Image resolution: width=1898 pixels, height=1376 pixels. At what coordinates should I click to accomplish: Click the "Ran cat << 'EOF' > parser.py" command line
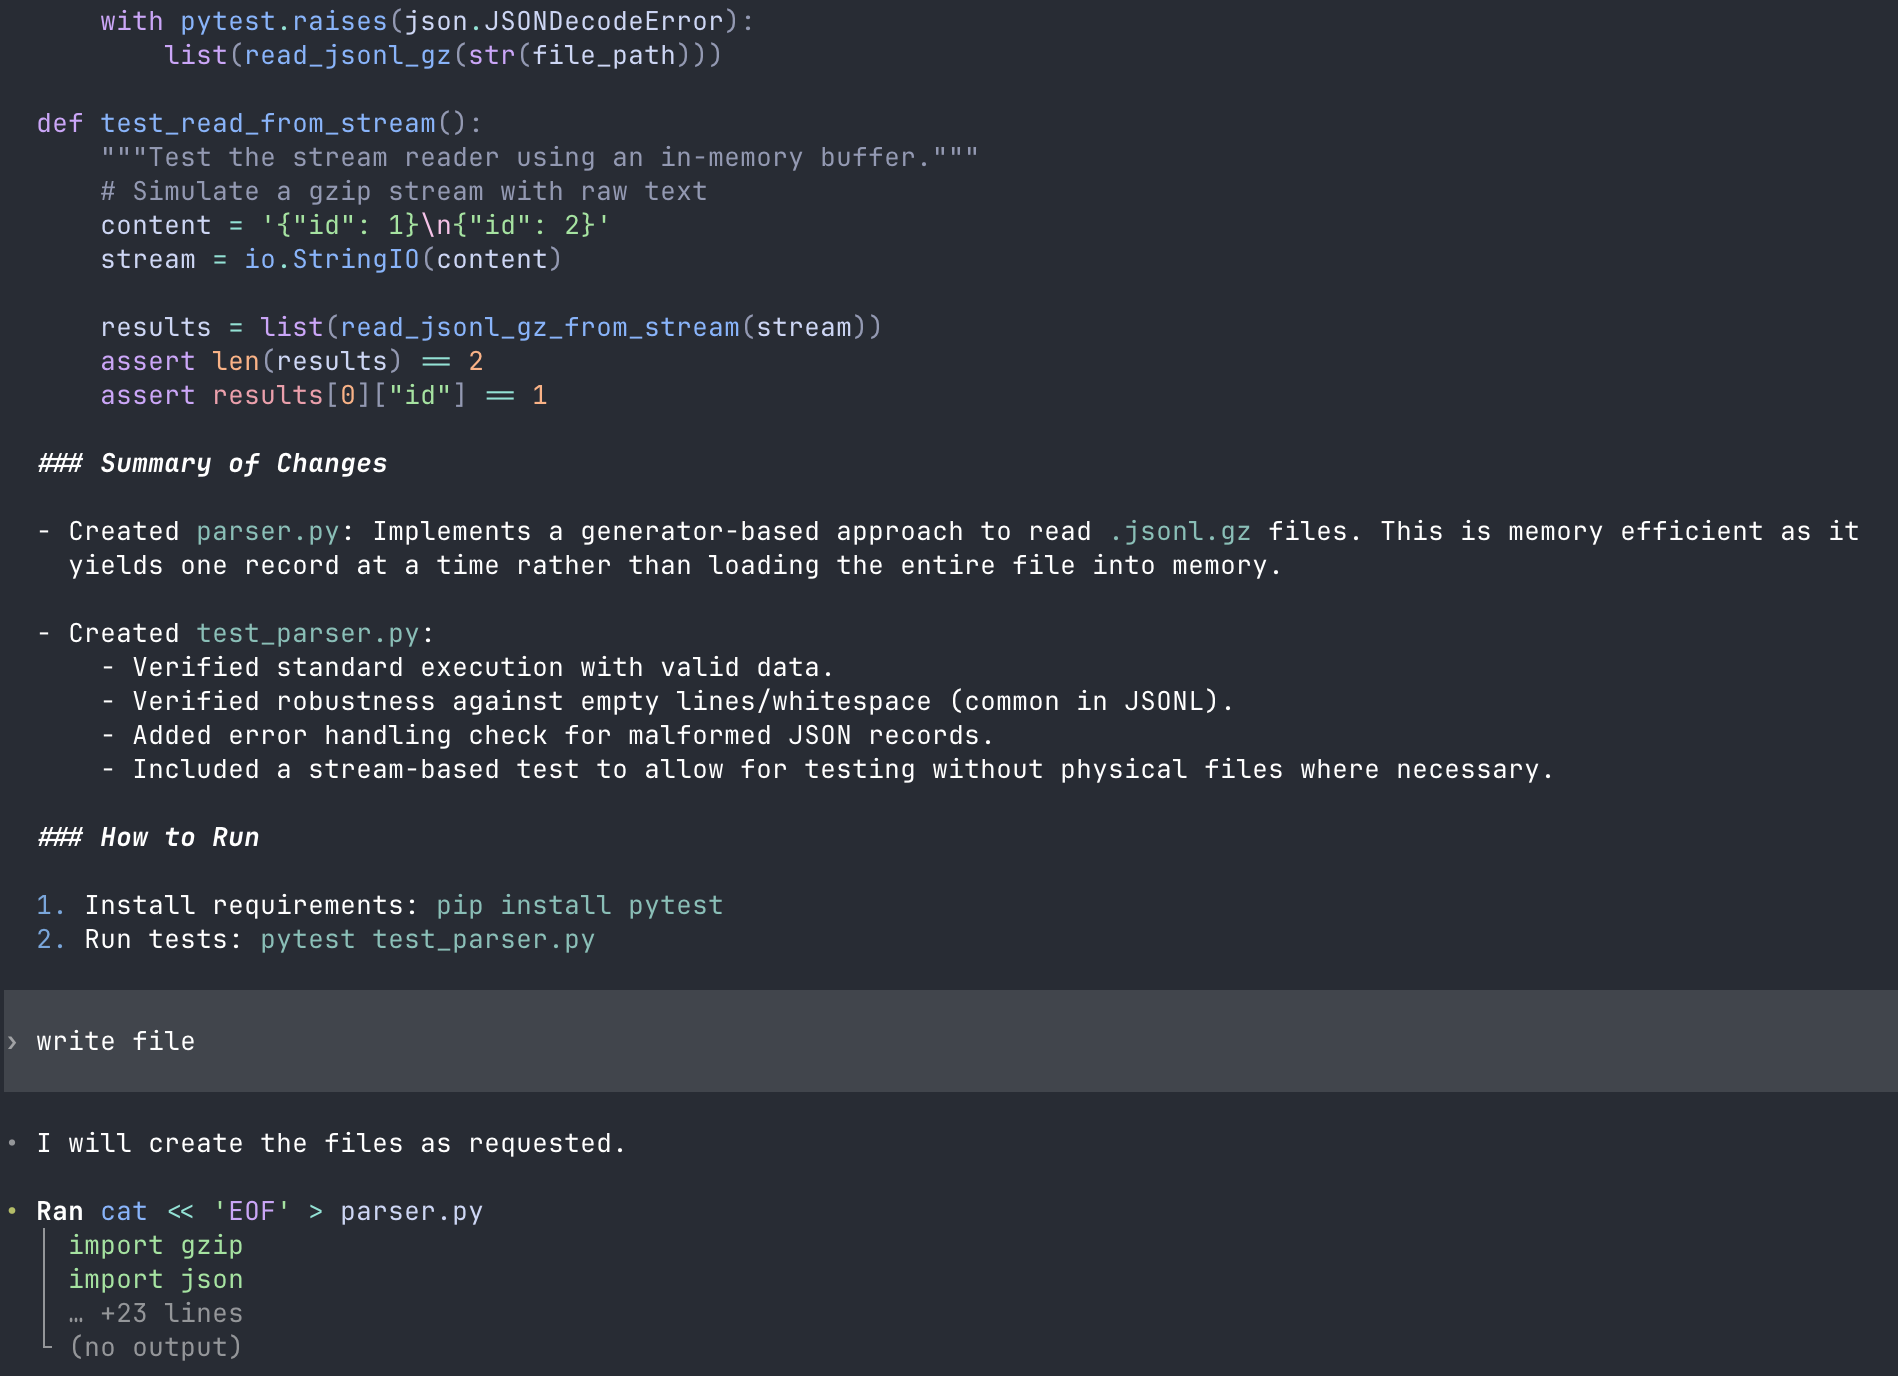pos(260,1211)
